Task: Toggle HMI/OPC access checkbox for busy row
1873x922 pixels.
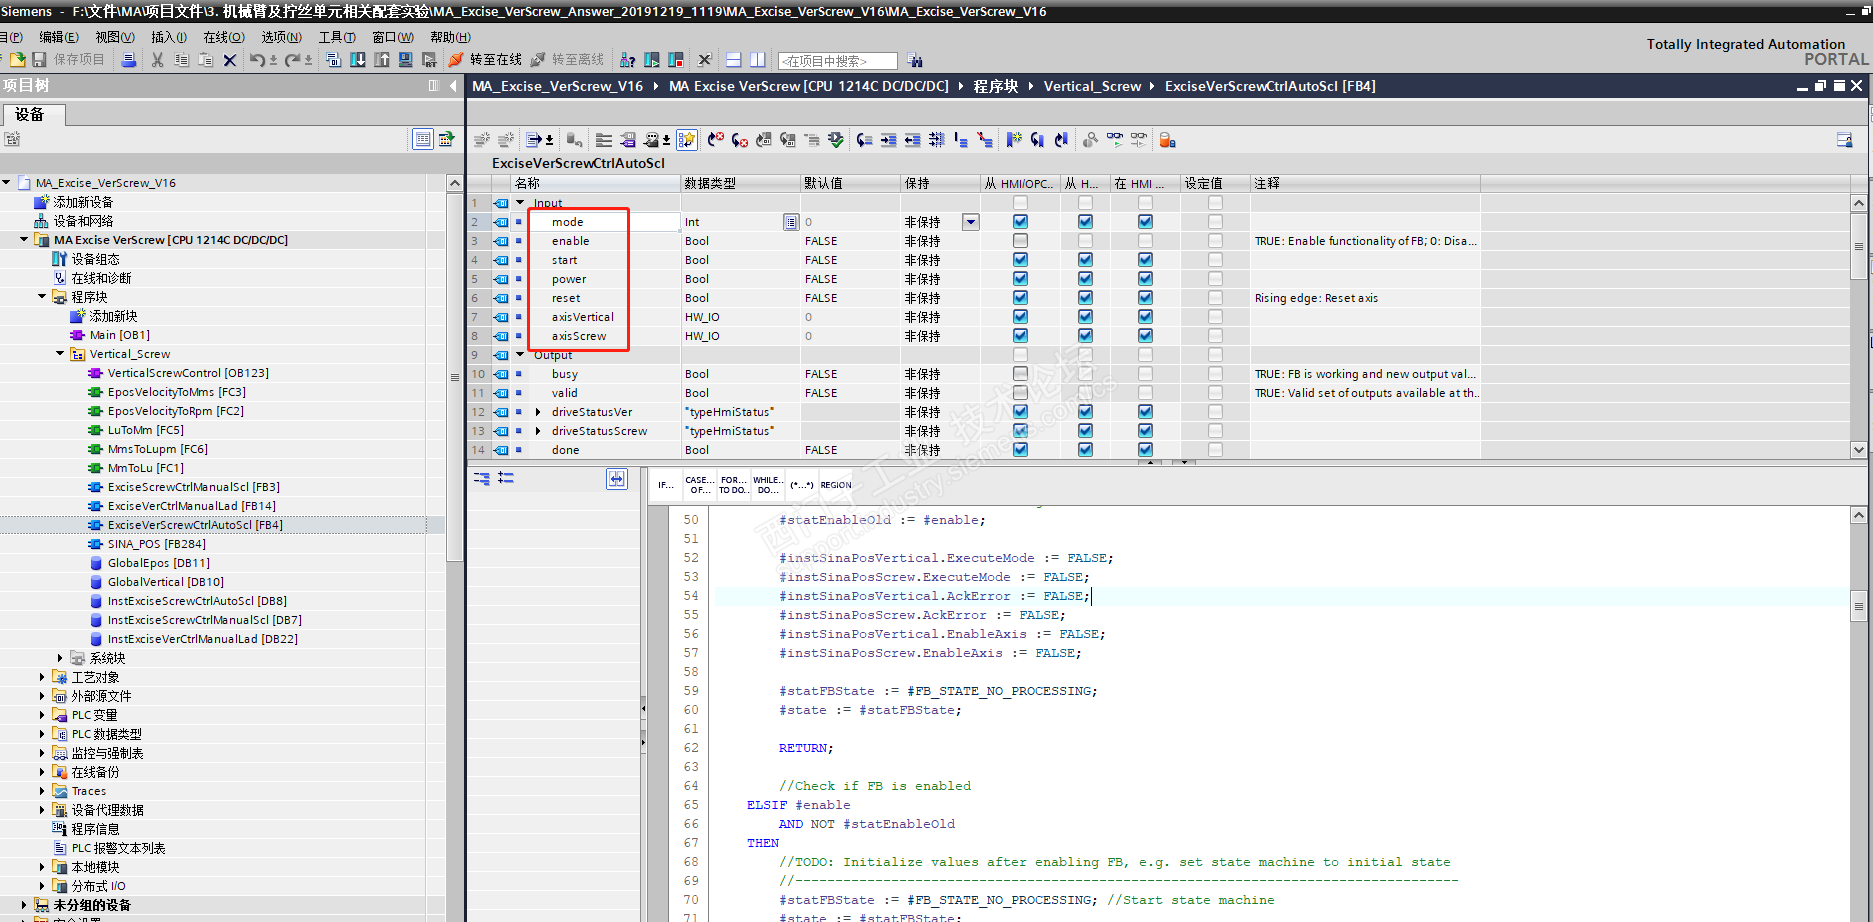Action: coord(1020,374)
